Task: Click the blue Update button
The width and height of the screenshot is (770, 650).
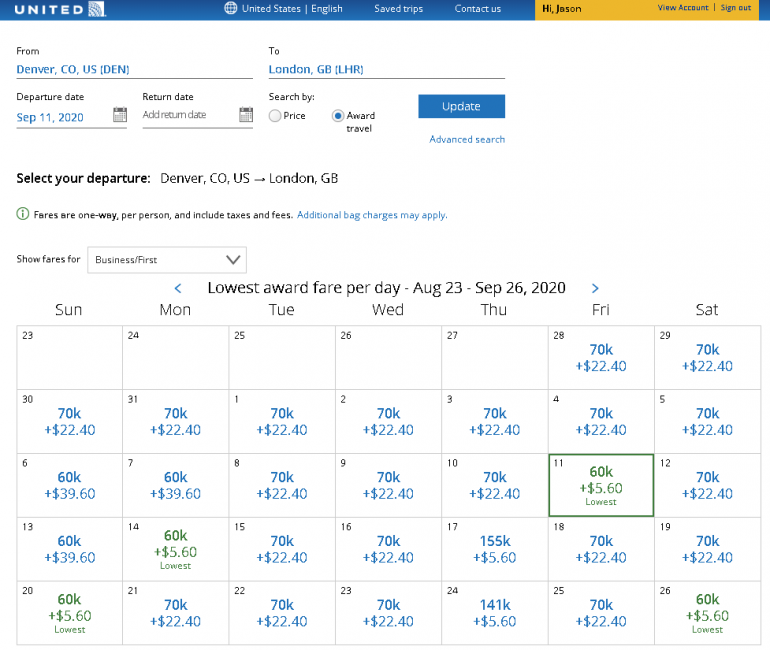Action: pos(461,107)
